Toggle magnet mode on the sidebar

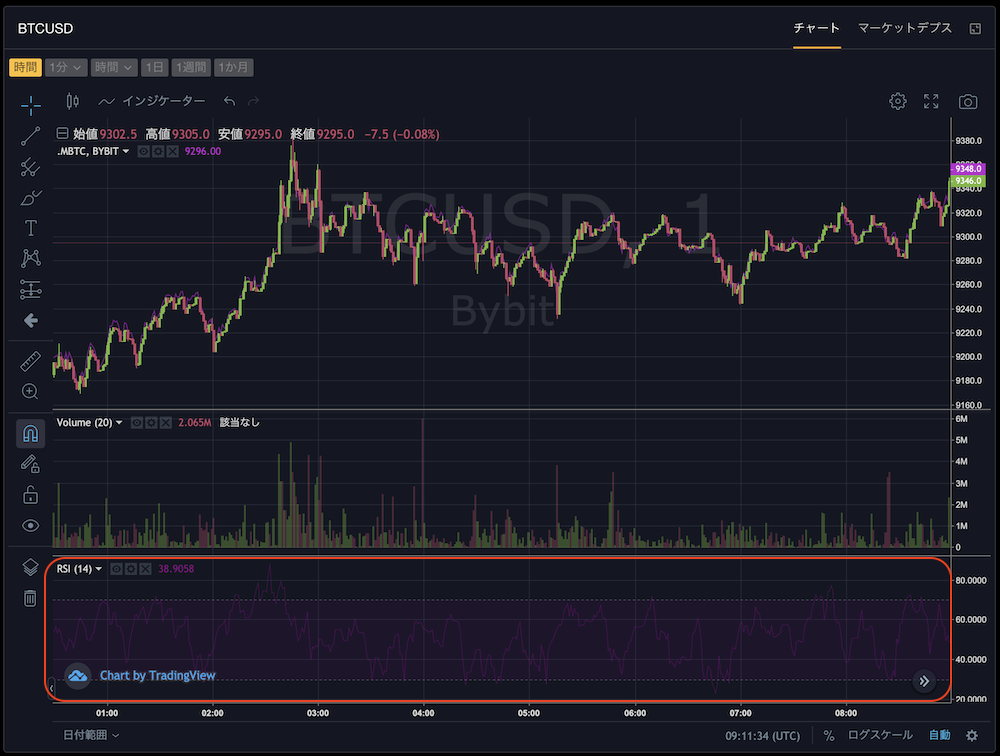click(30, 434)
